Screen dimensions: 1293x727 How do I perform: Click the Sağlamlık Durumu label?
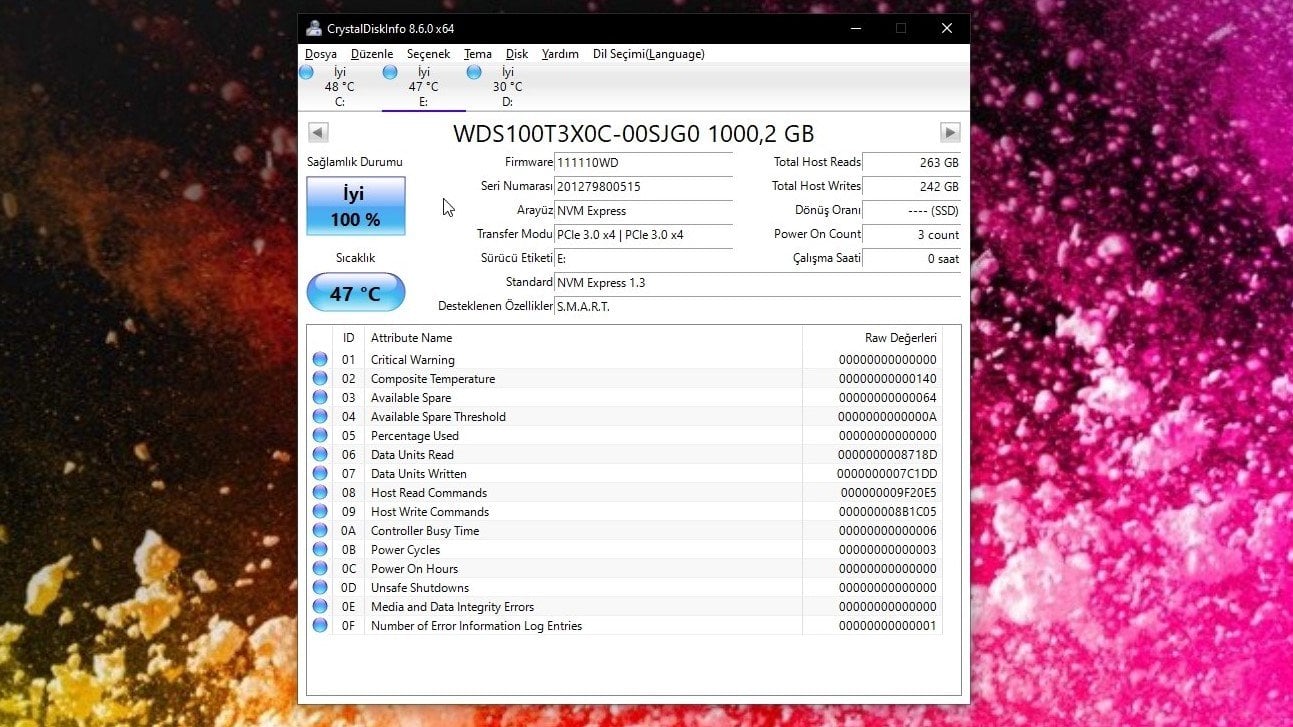click(x=355, y=161)
